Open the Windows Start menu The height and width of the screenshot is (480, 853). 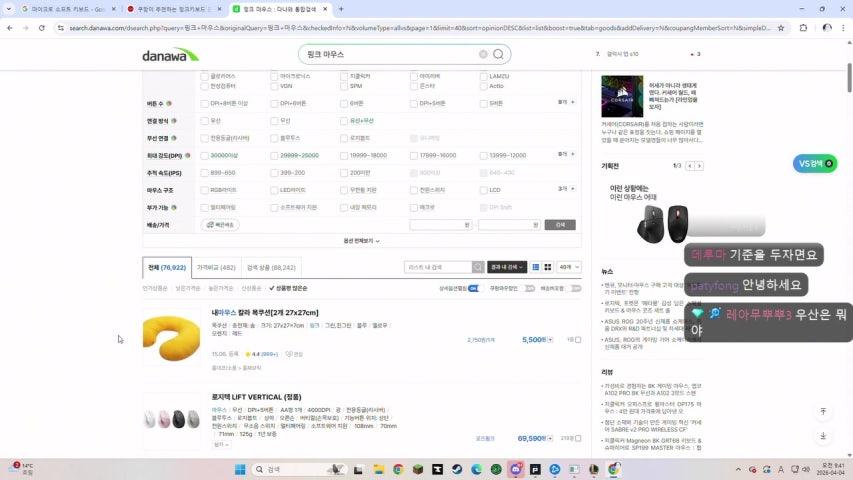tap(240, 469)
